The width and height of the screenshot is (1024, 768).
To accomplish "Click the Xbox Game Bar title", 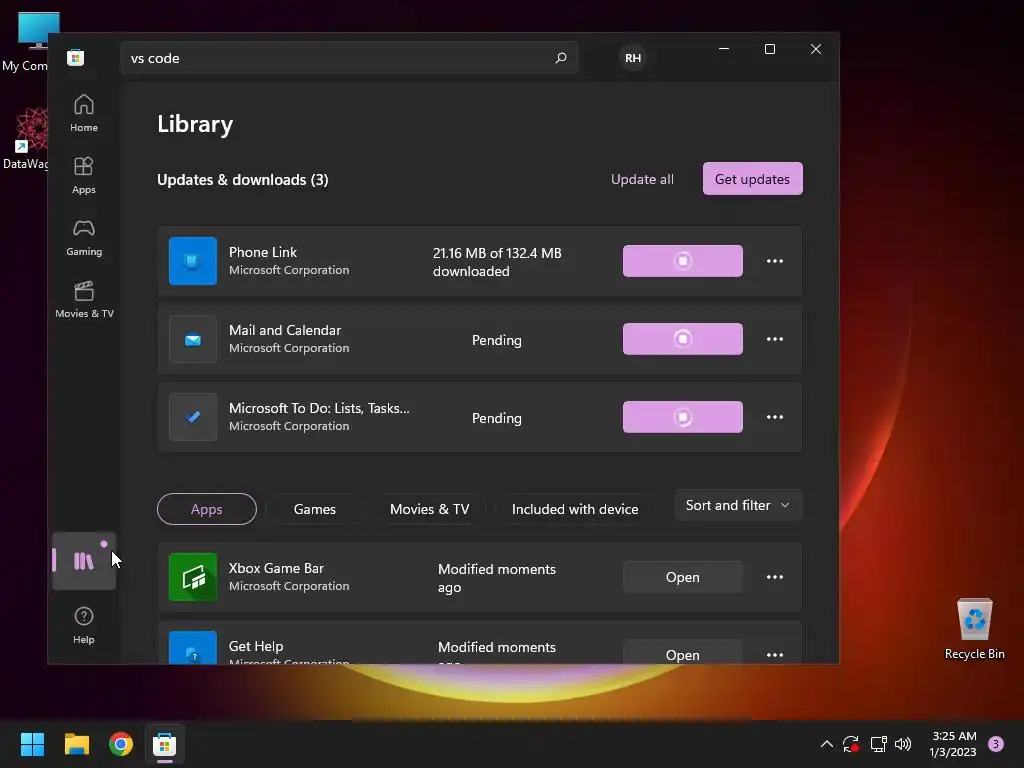I will [276, 568].
